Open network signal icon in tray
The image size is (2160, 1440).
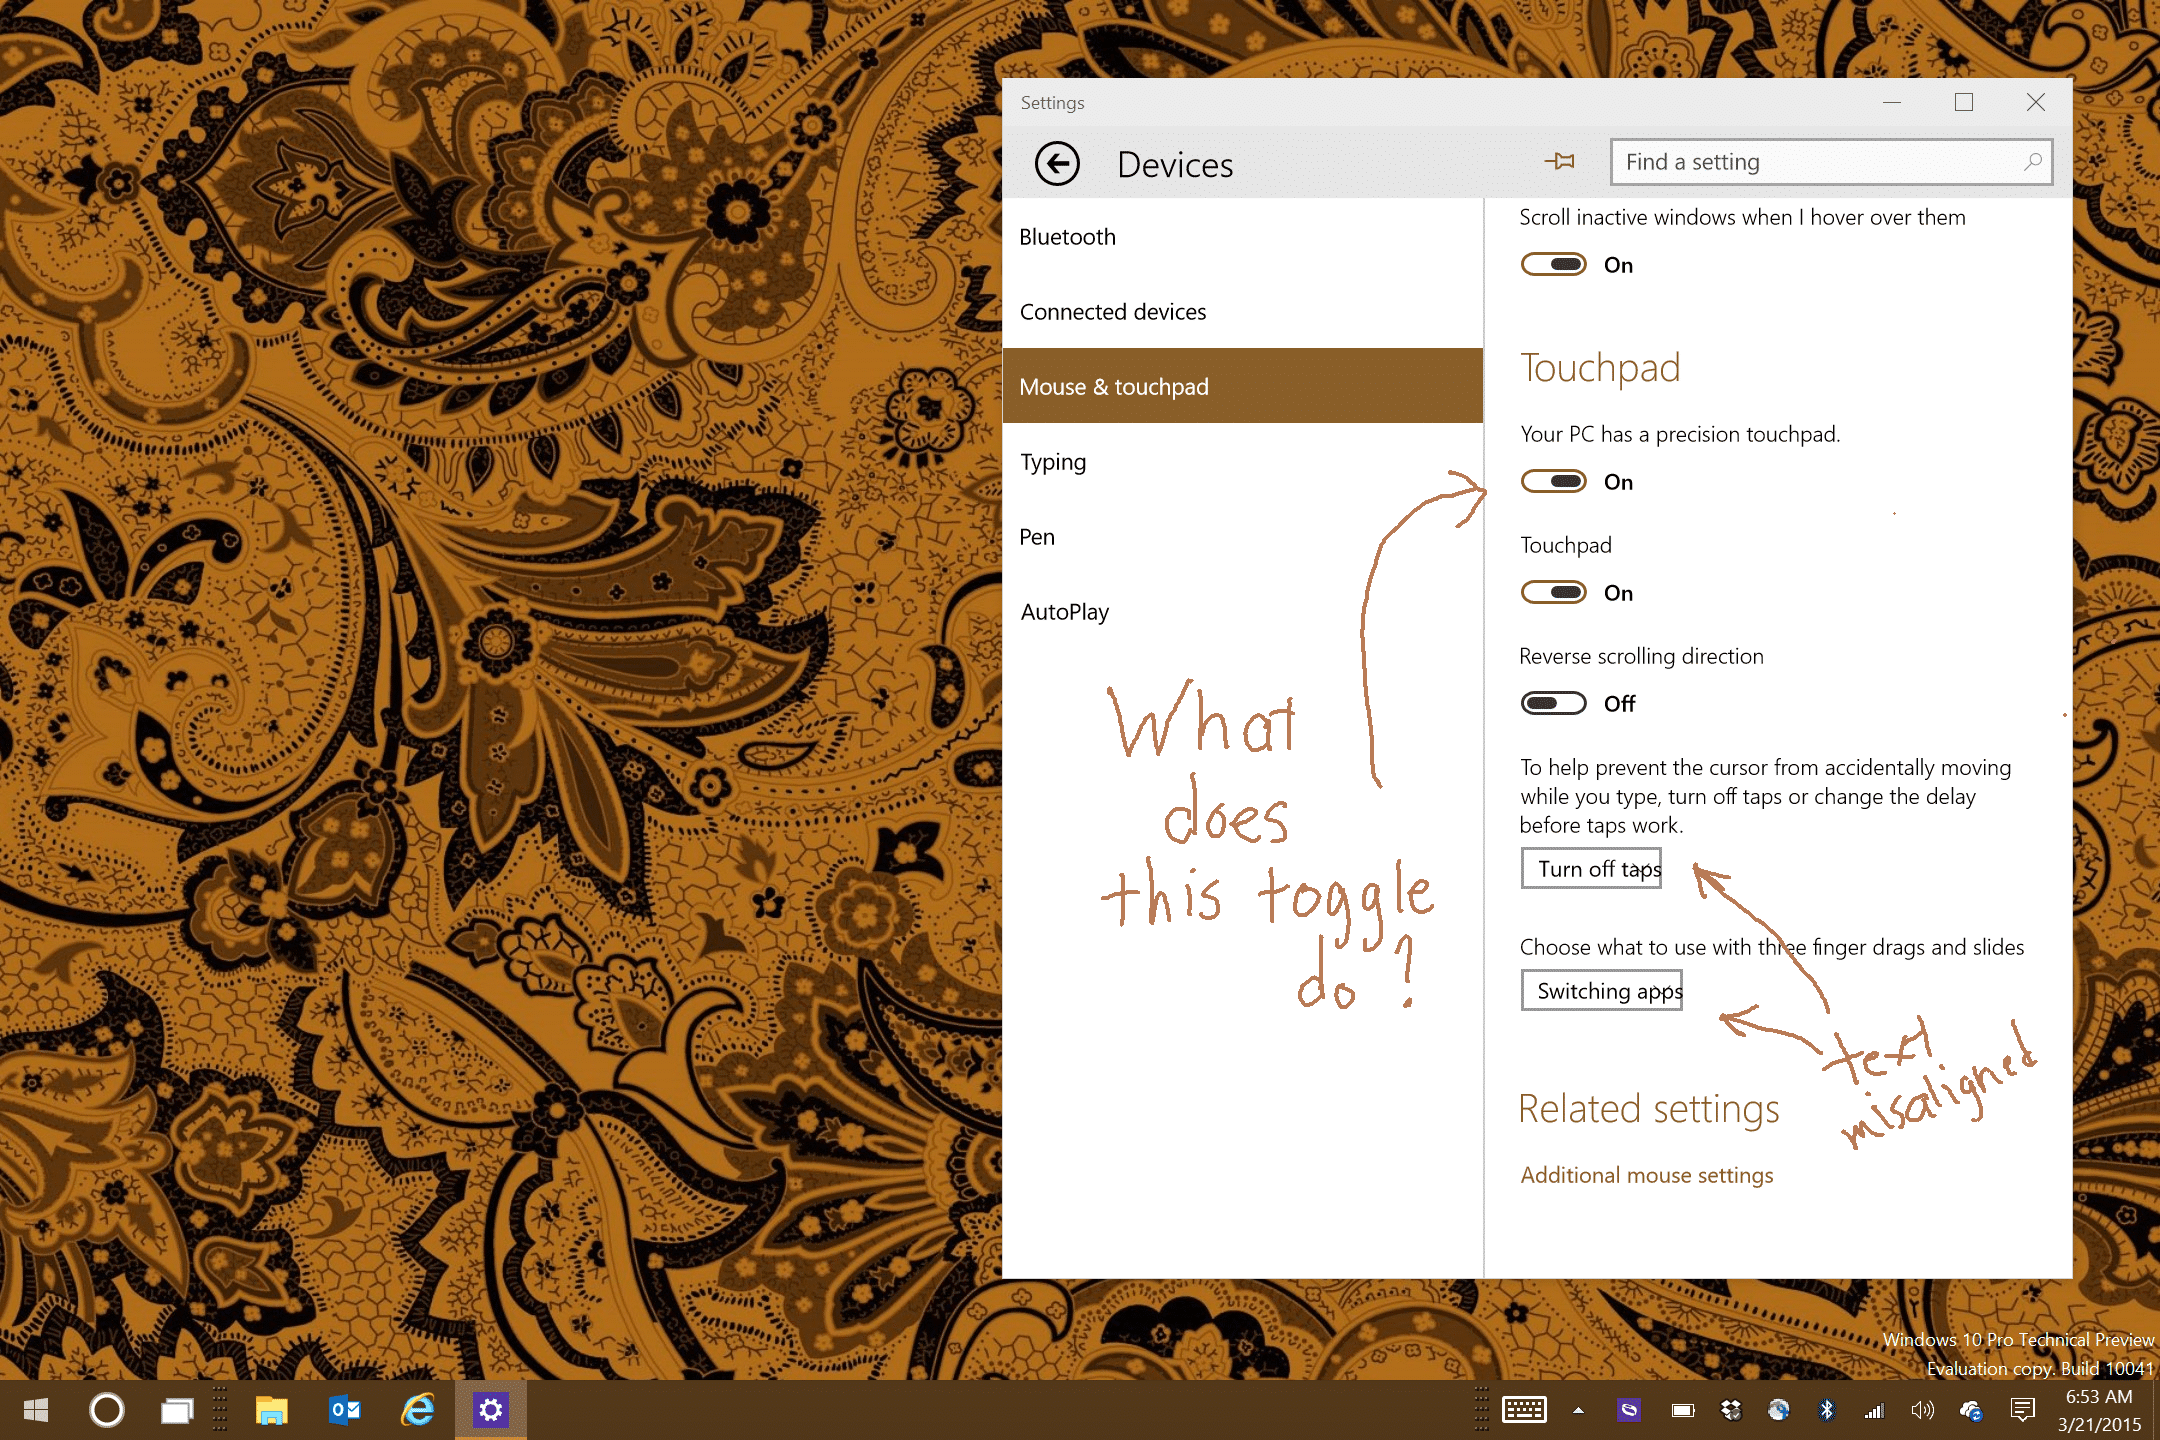1874,1410
